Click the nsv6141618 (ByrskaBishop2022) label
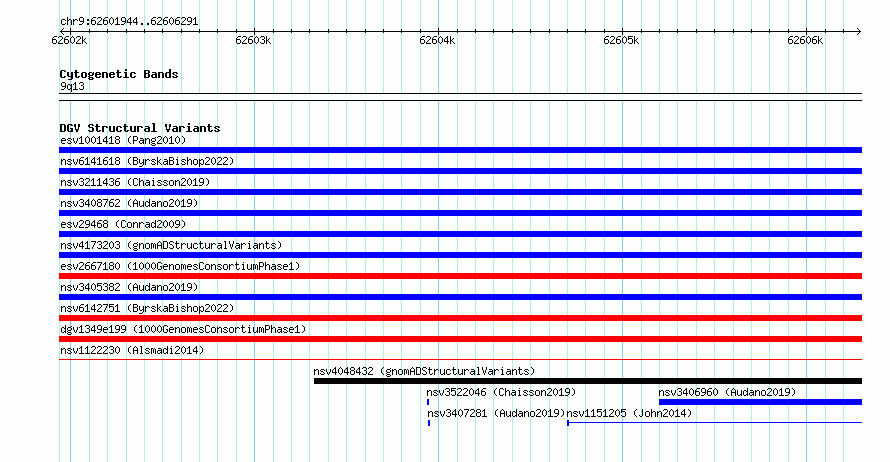Screen dimensions: 890x462 pyautogui.click(x=147, y=161)
